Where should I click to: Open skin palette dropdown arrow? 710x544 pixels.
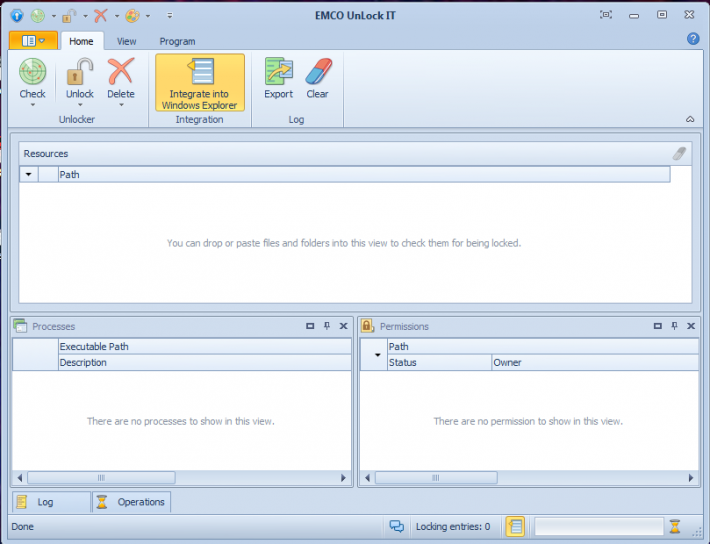coord(148,16)
